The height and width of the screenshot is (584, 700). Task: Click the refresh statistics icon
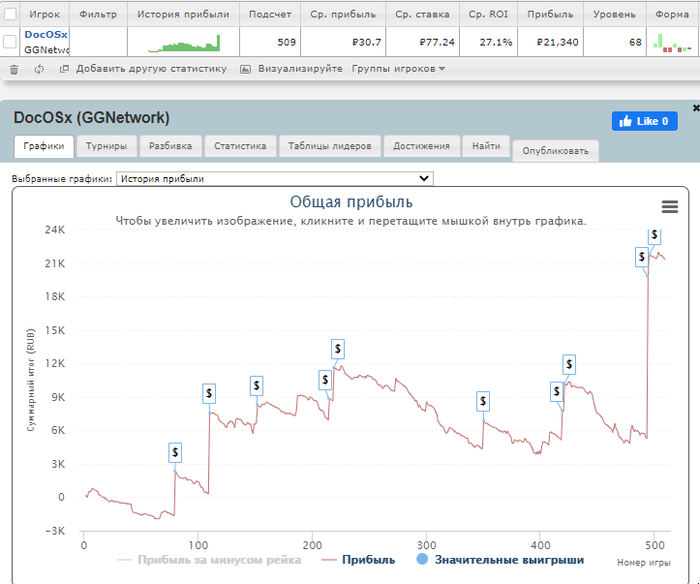39,69
